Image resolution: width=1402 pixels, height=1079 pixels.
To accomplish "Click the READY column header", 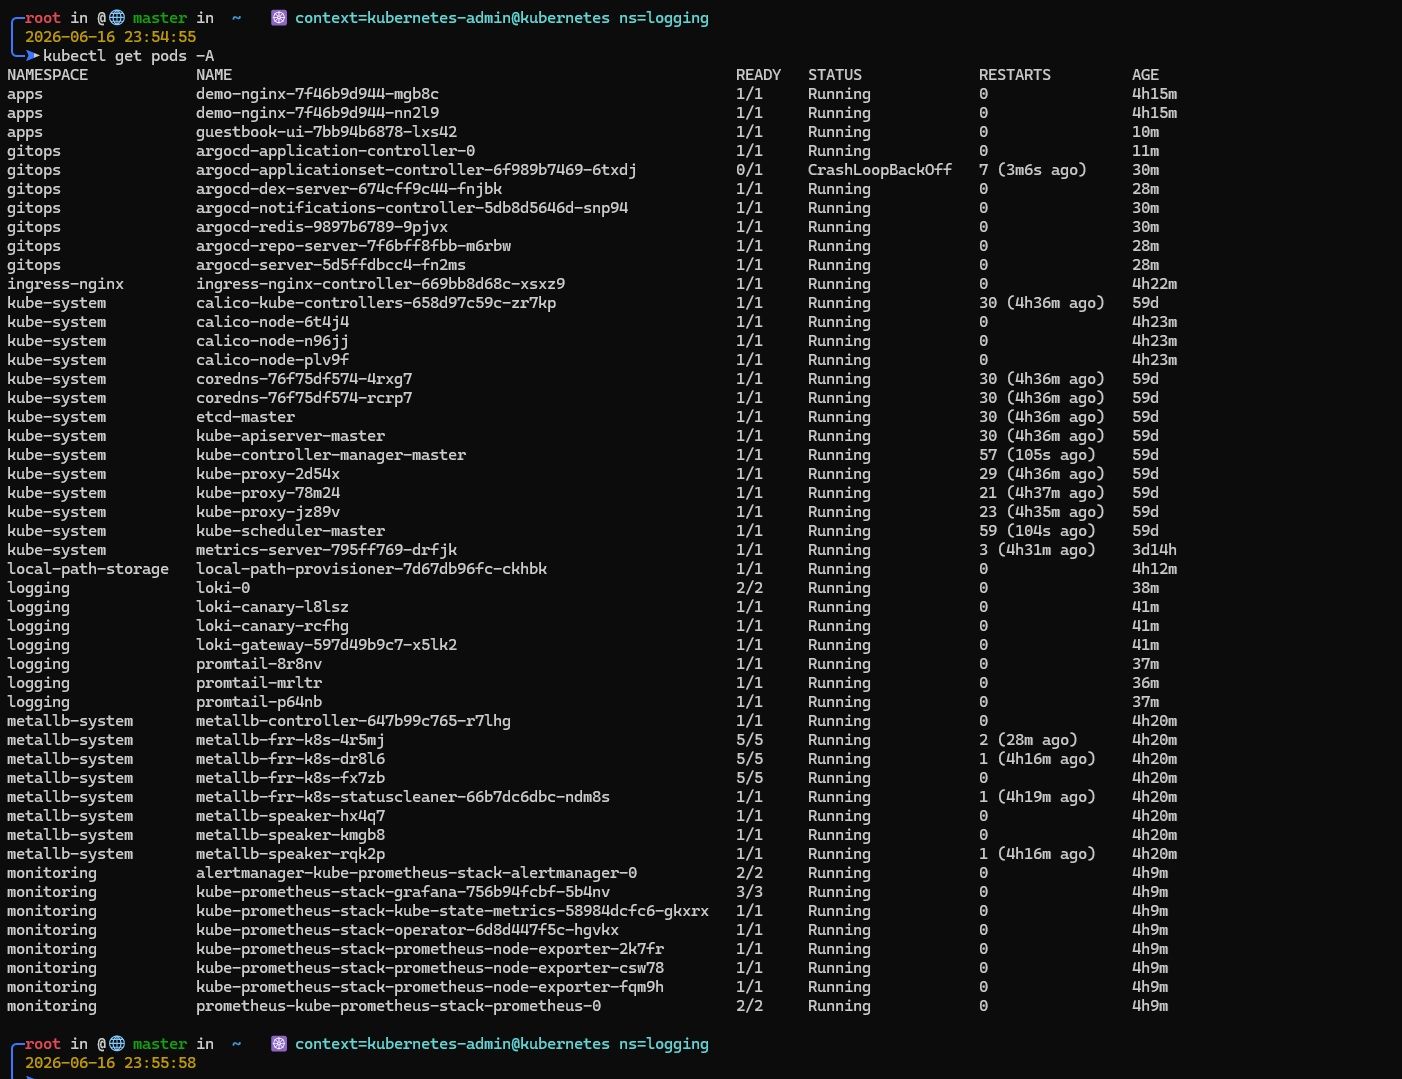I will (x=758, y=75).
